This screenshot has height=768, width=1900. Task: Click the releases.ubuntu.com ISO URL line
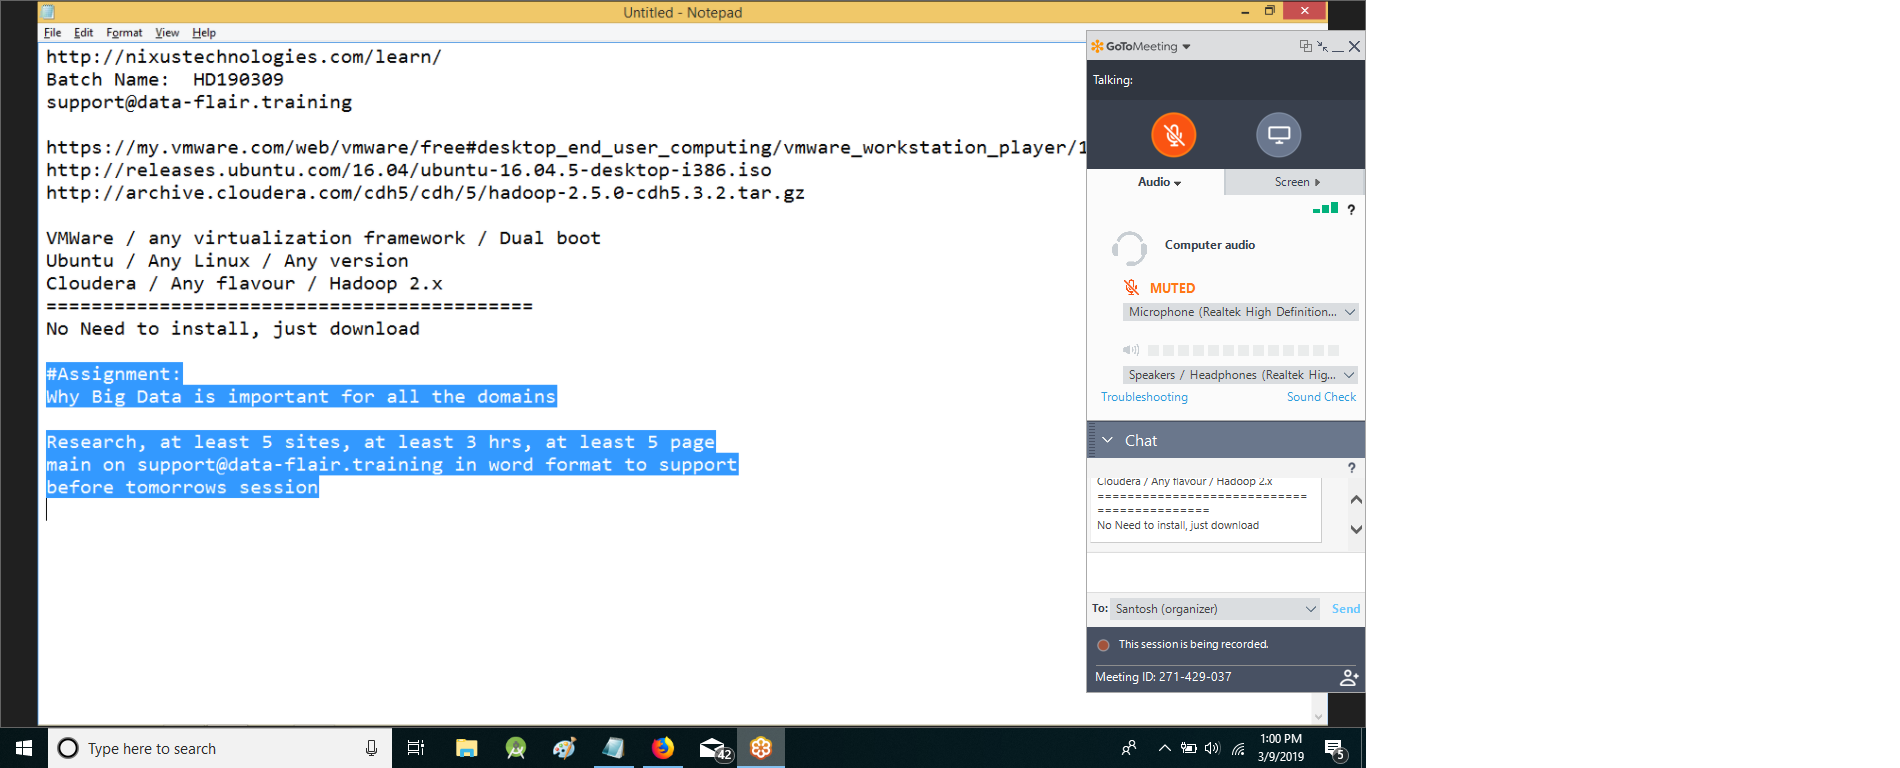click(x=409, y=170)
